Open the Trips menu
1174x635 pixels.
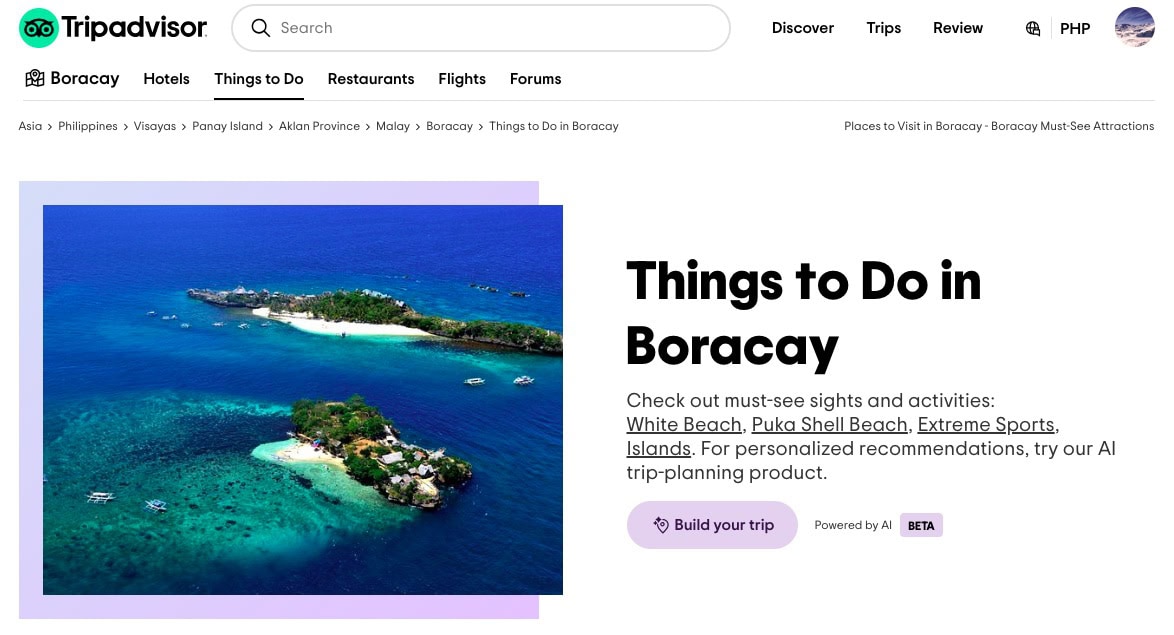(x=883, y=28)
